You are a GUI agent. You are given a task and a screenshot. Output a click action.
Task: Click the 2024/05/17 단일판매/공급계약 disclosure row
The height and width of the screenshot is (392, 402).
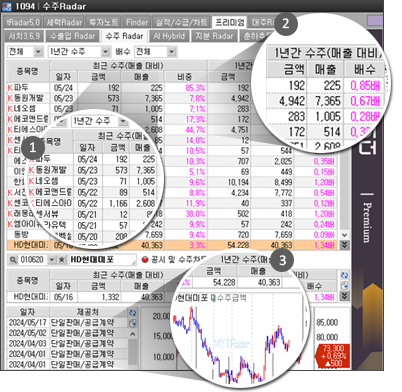(x=67, y=322)
